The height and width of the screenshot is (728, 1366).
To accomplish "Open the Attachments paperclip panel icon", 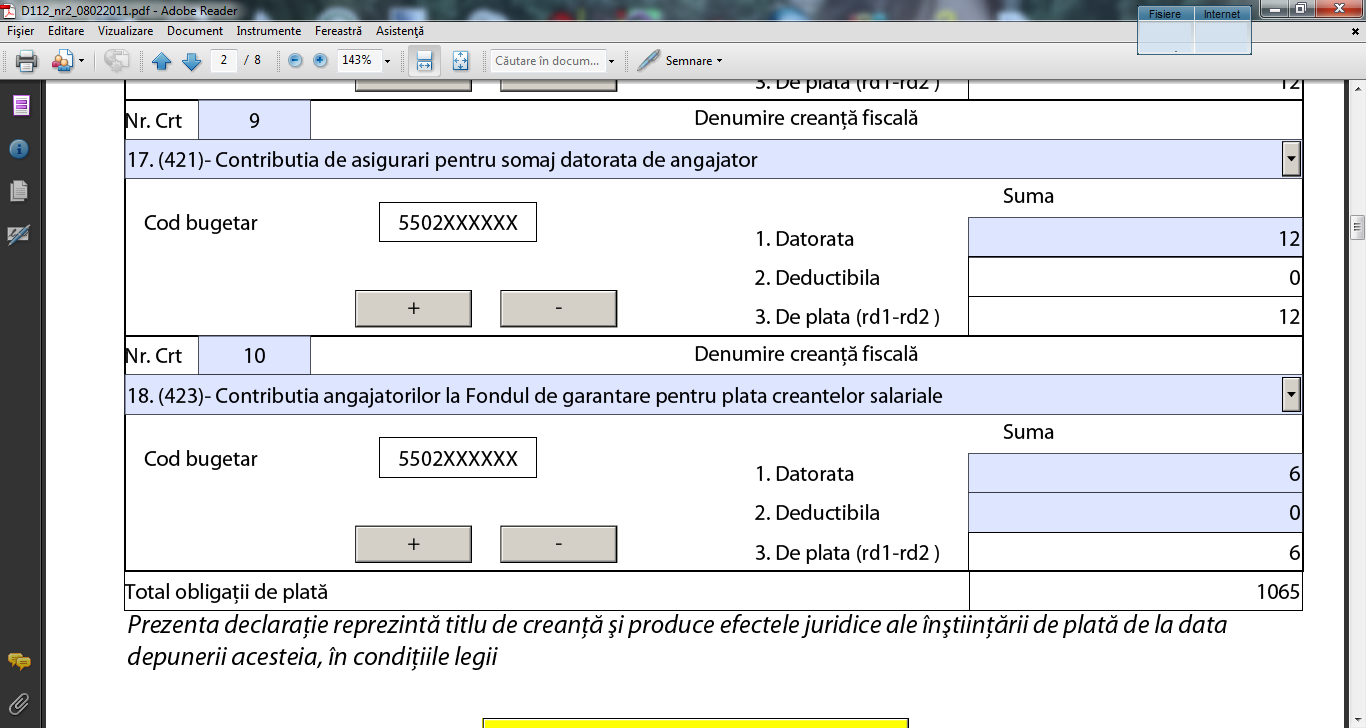I will (x=19, y=703).
